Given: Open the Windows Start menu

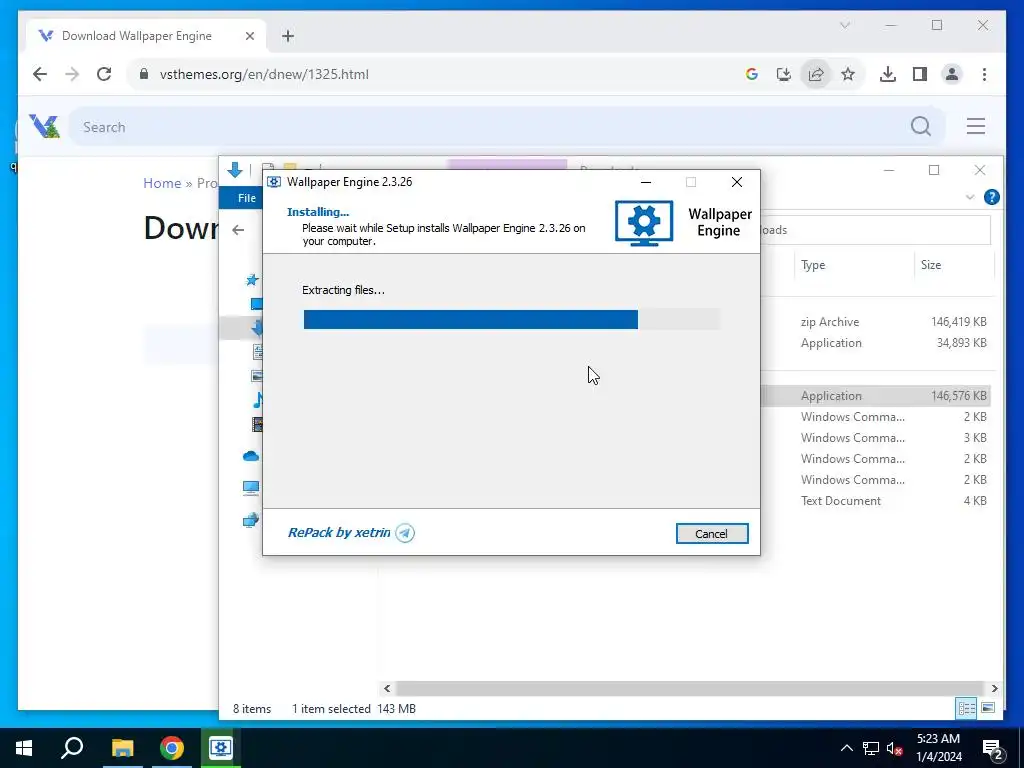Looking at the screenshot, I should (x=24, y=748).
